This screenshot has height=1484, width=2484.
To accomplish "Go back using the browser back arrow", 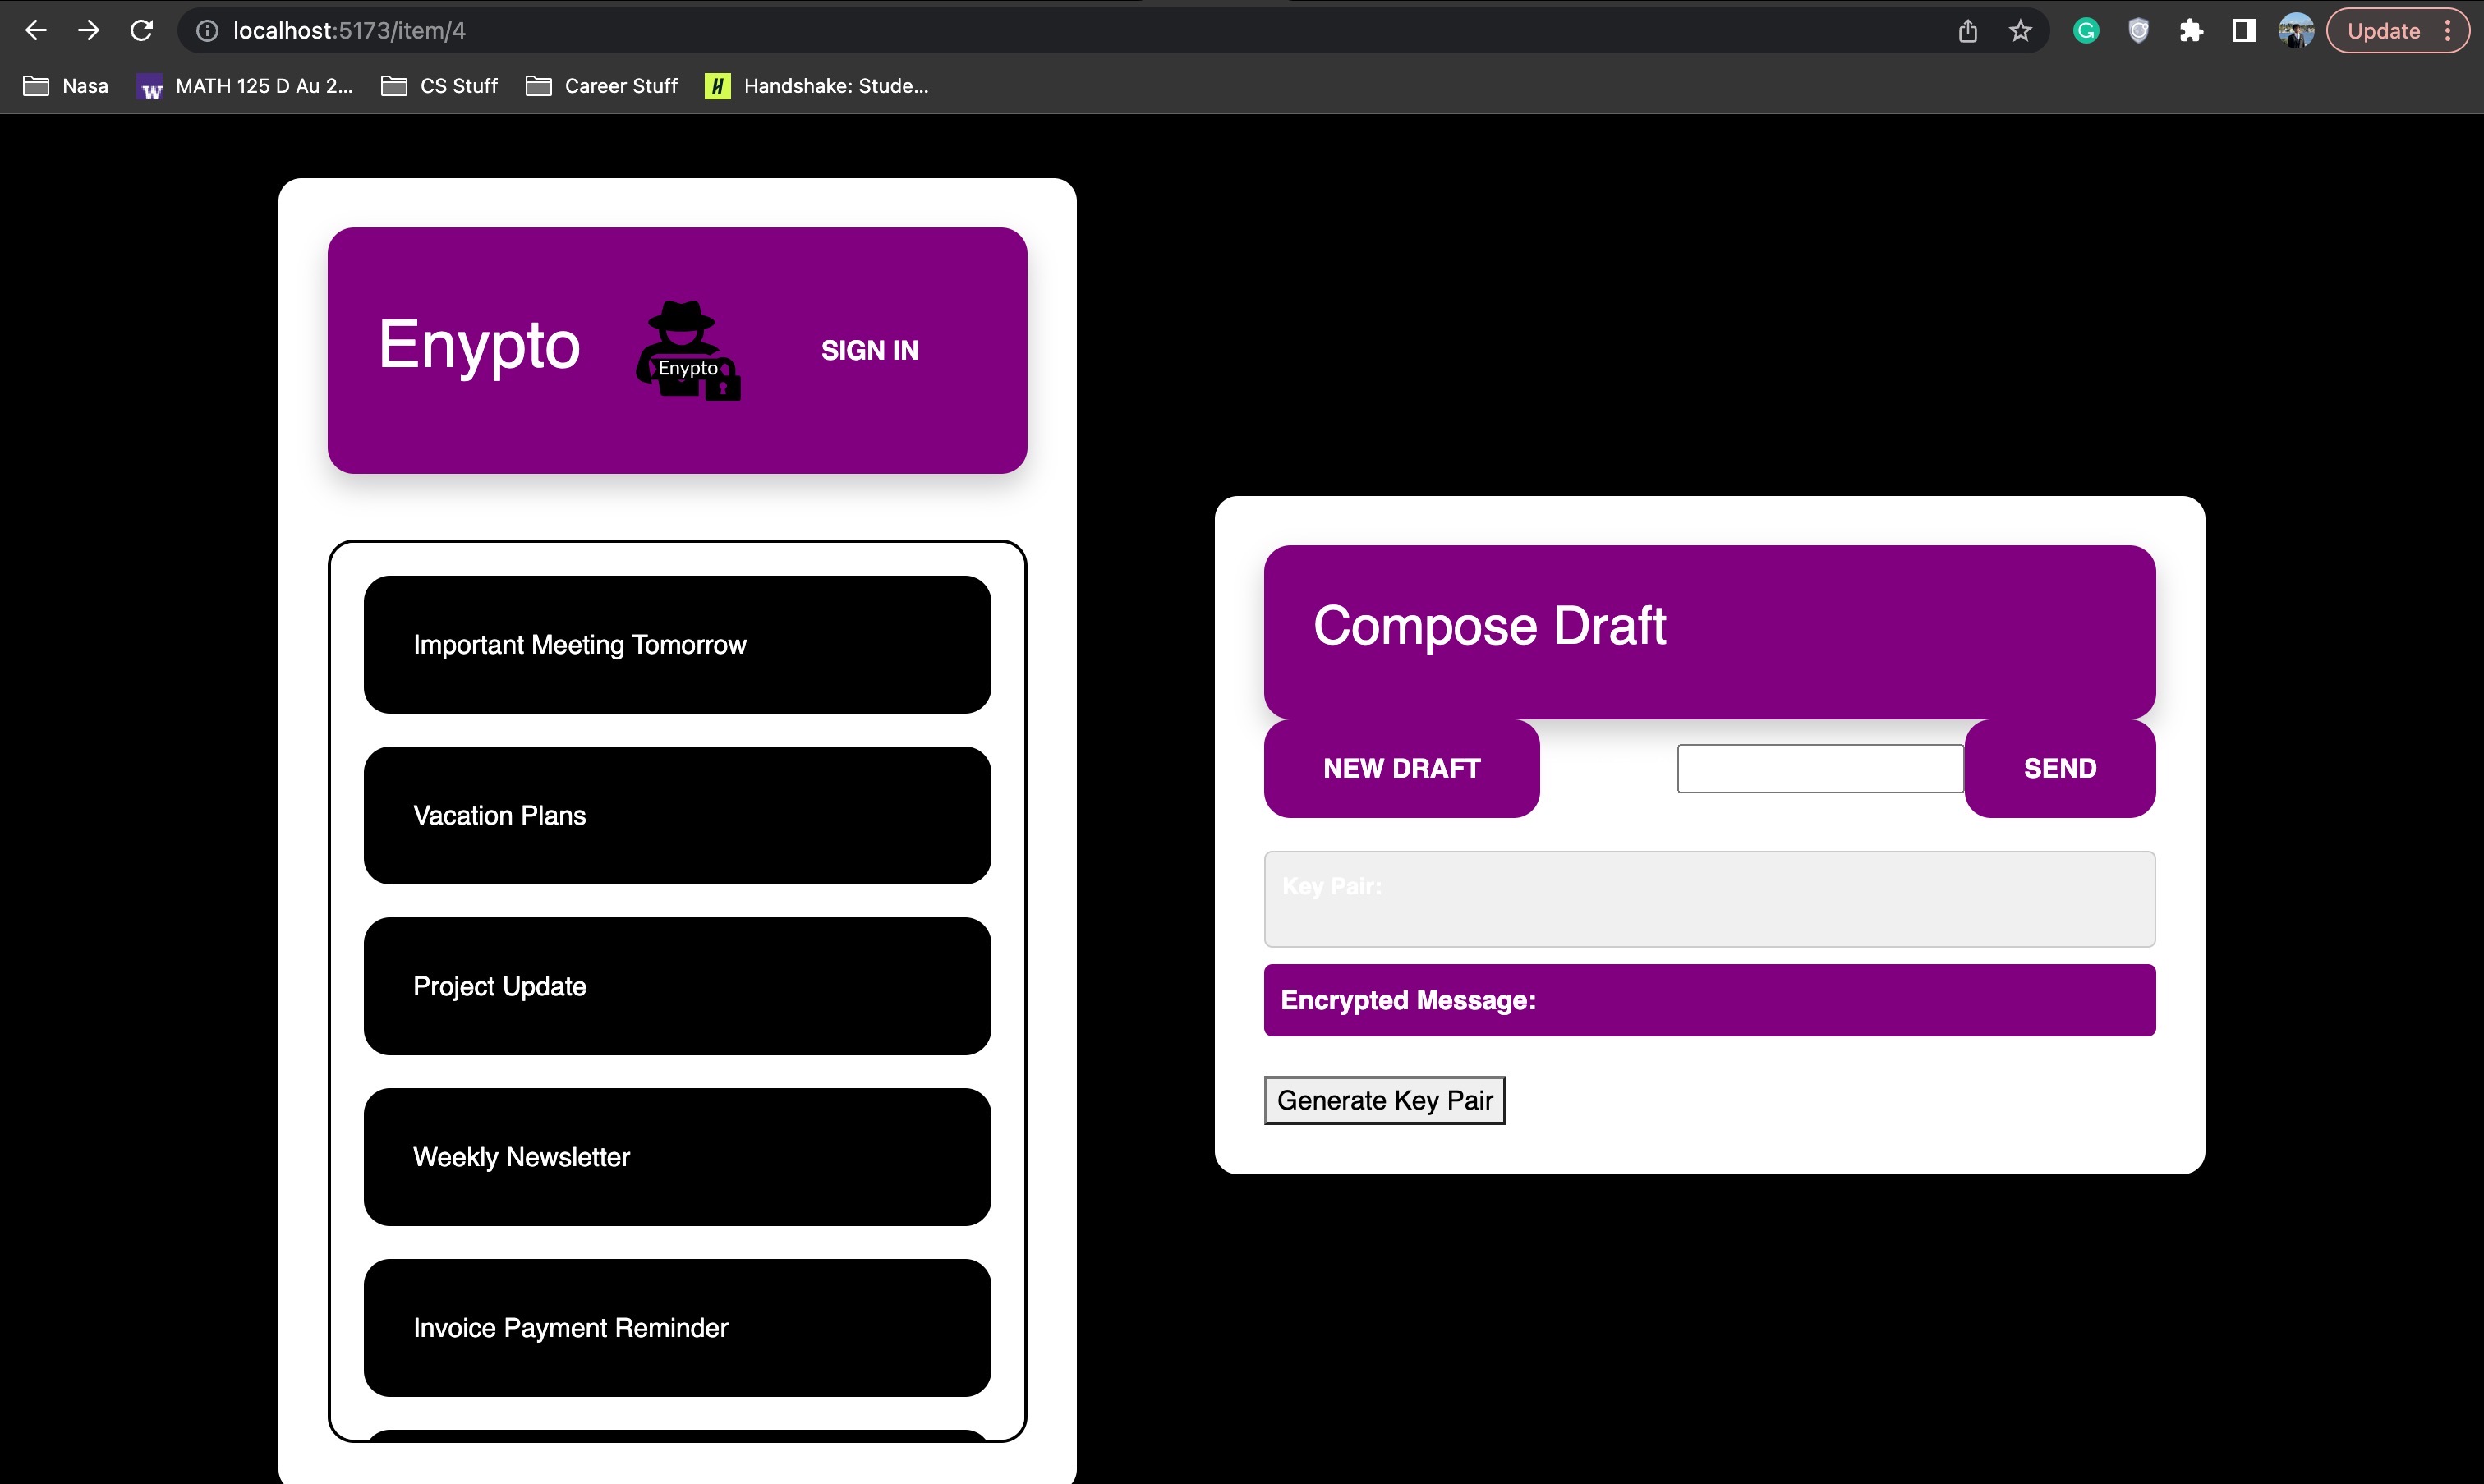I will tap(36, 31).
